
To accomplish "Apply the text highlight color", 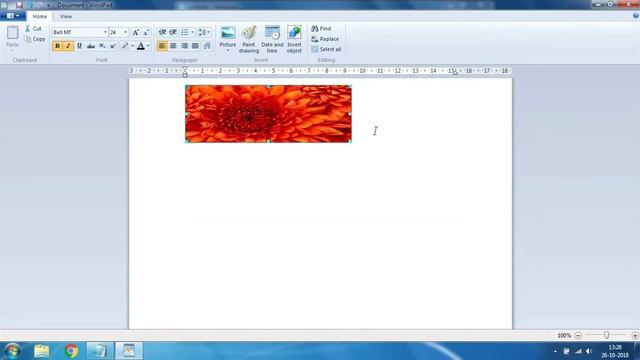I will point(125,46).
